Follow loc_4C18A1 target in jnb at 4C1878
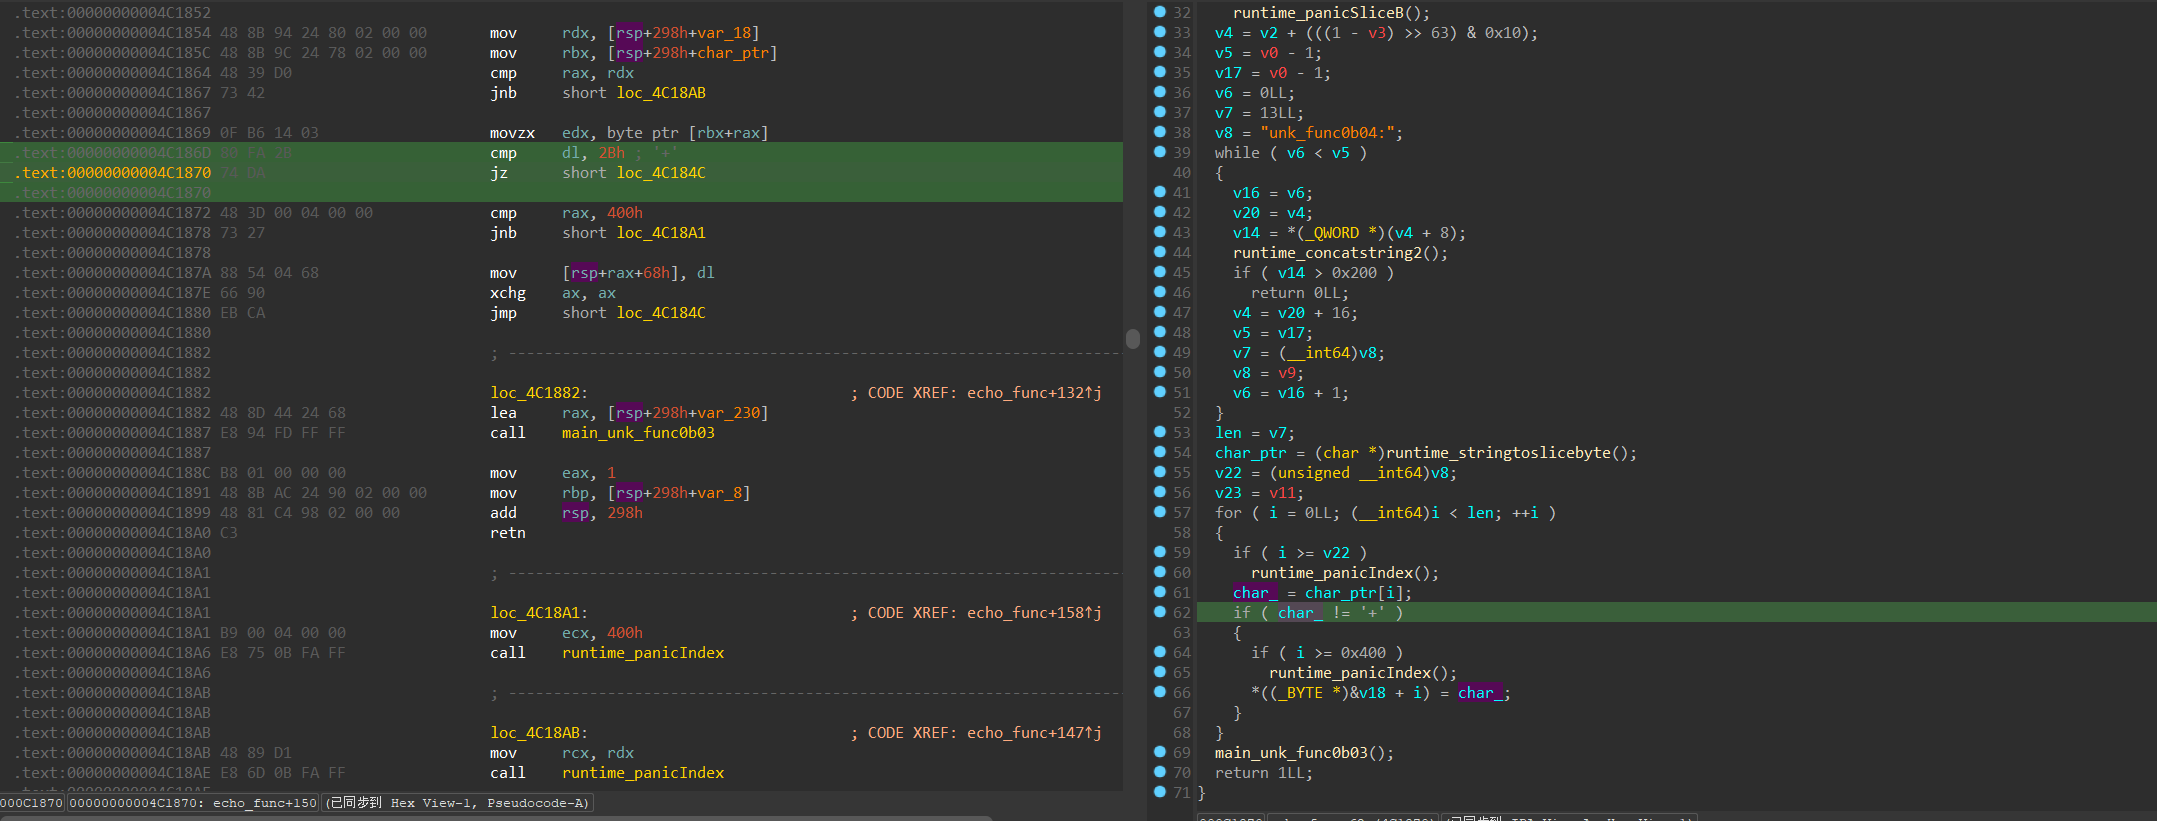Screen dimensions: 2157x821 661,233
